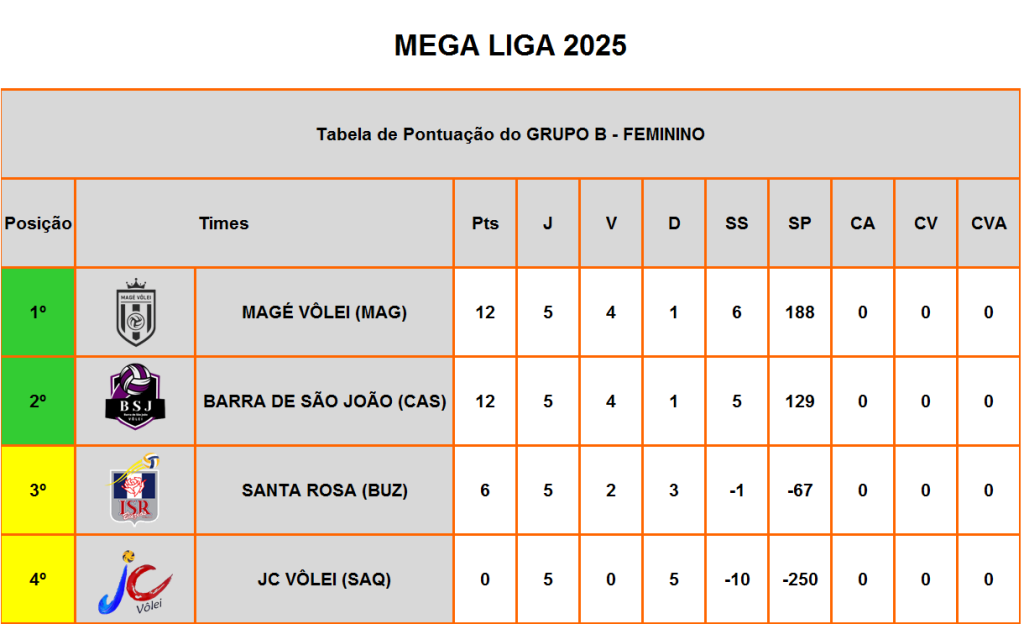
Task: Select the yellow 3º position cell
Action: (x=38, y=490)
